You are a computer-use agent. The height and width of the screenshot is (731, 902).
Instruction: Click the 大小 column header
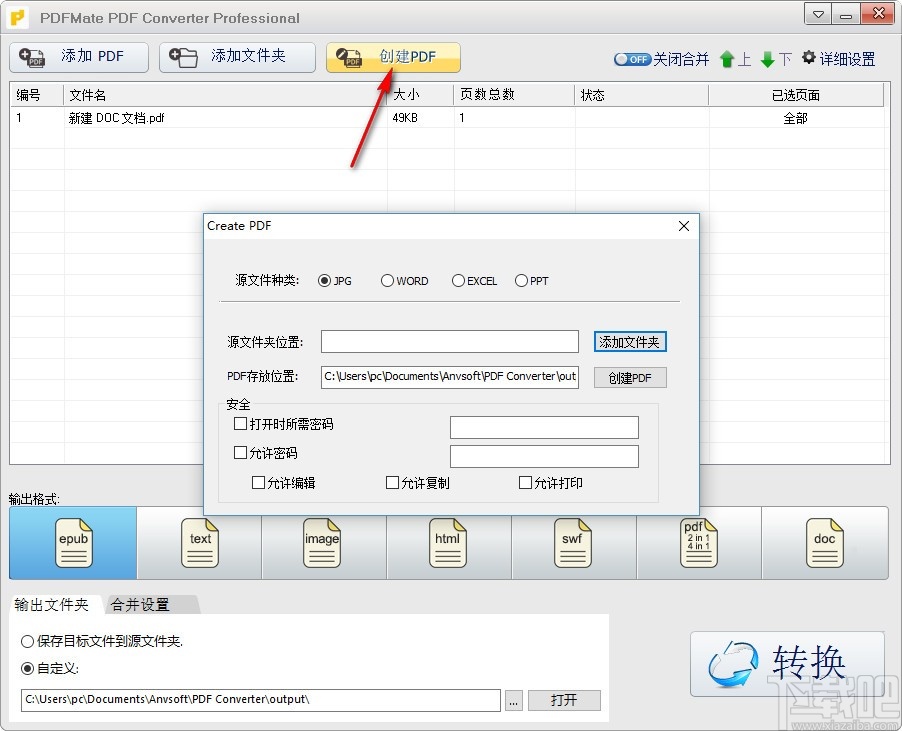pos(421,95)
